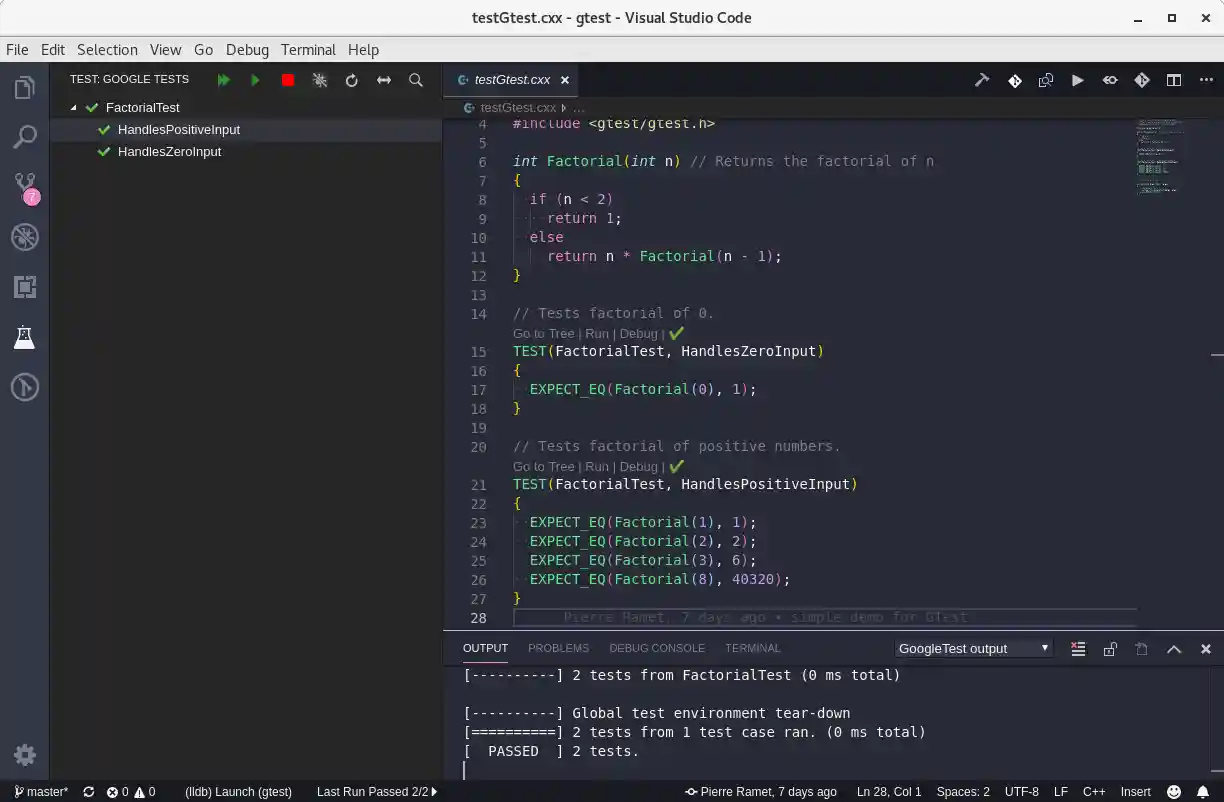
Task: Toggle output scroll lock icon
Action: [x=1110, y=649]
